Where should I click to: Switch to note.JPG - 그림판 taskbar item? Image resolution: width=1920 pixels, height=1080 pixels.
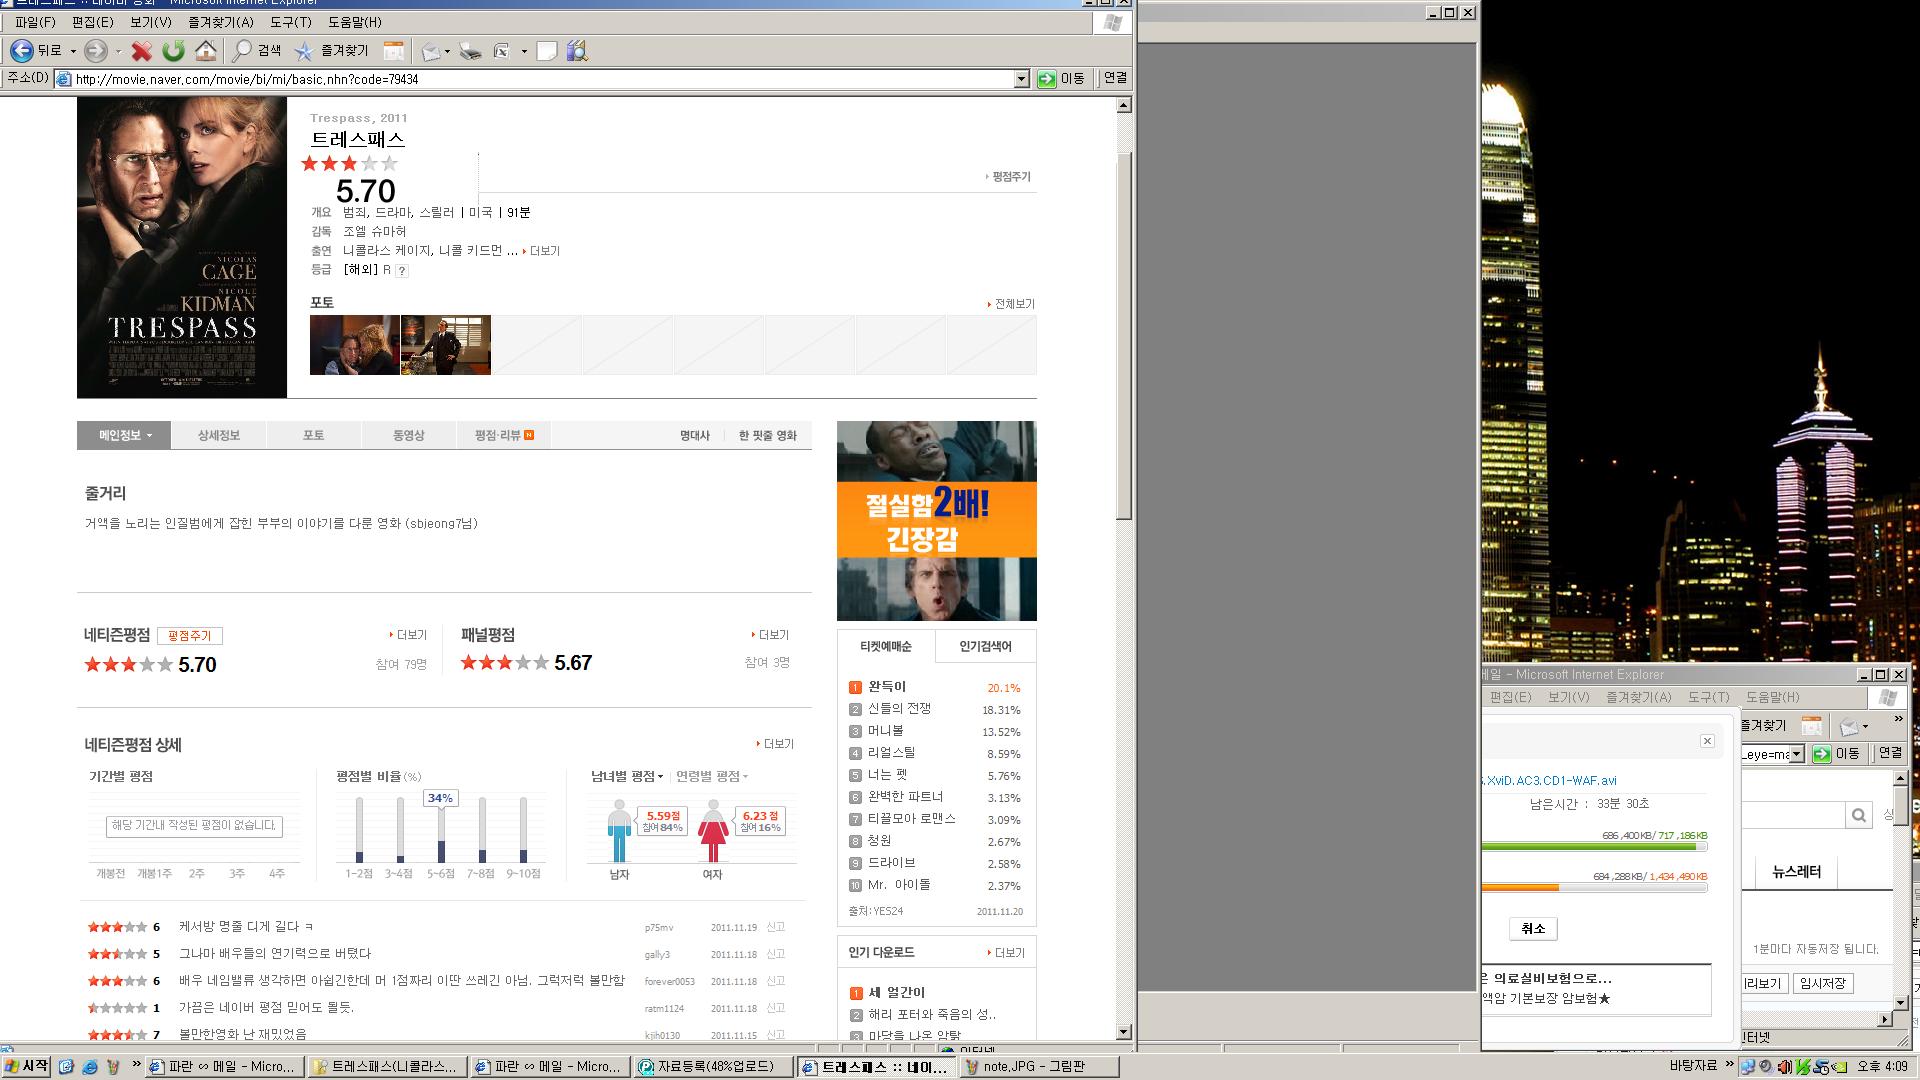point(1039,1067)
